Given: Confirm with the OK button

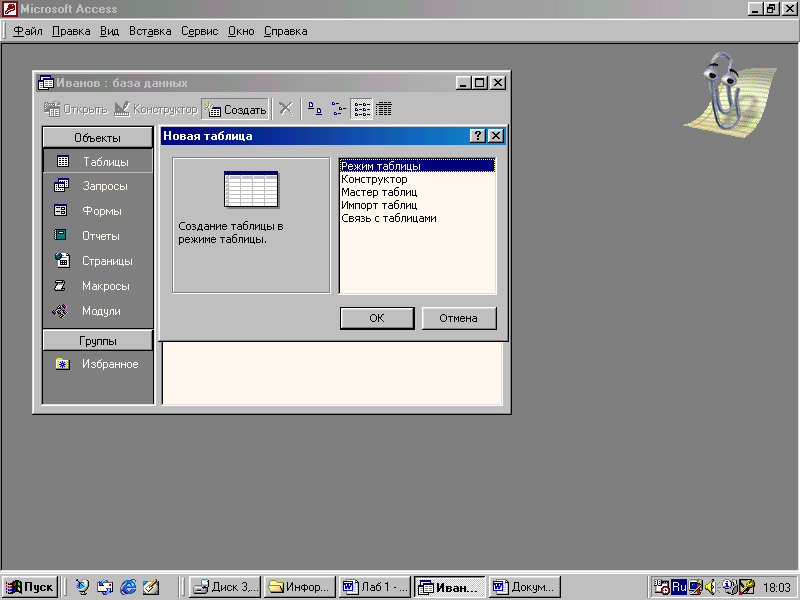Looking at the screenshot, I should coord(377,318).
